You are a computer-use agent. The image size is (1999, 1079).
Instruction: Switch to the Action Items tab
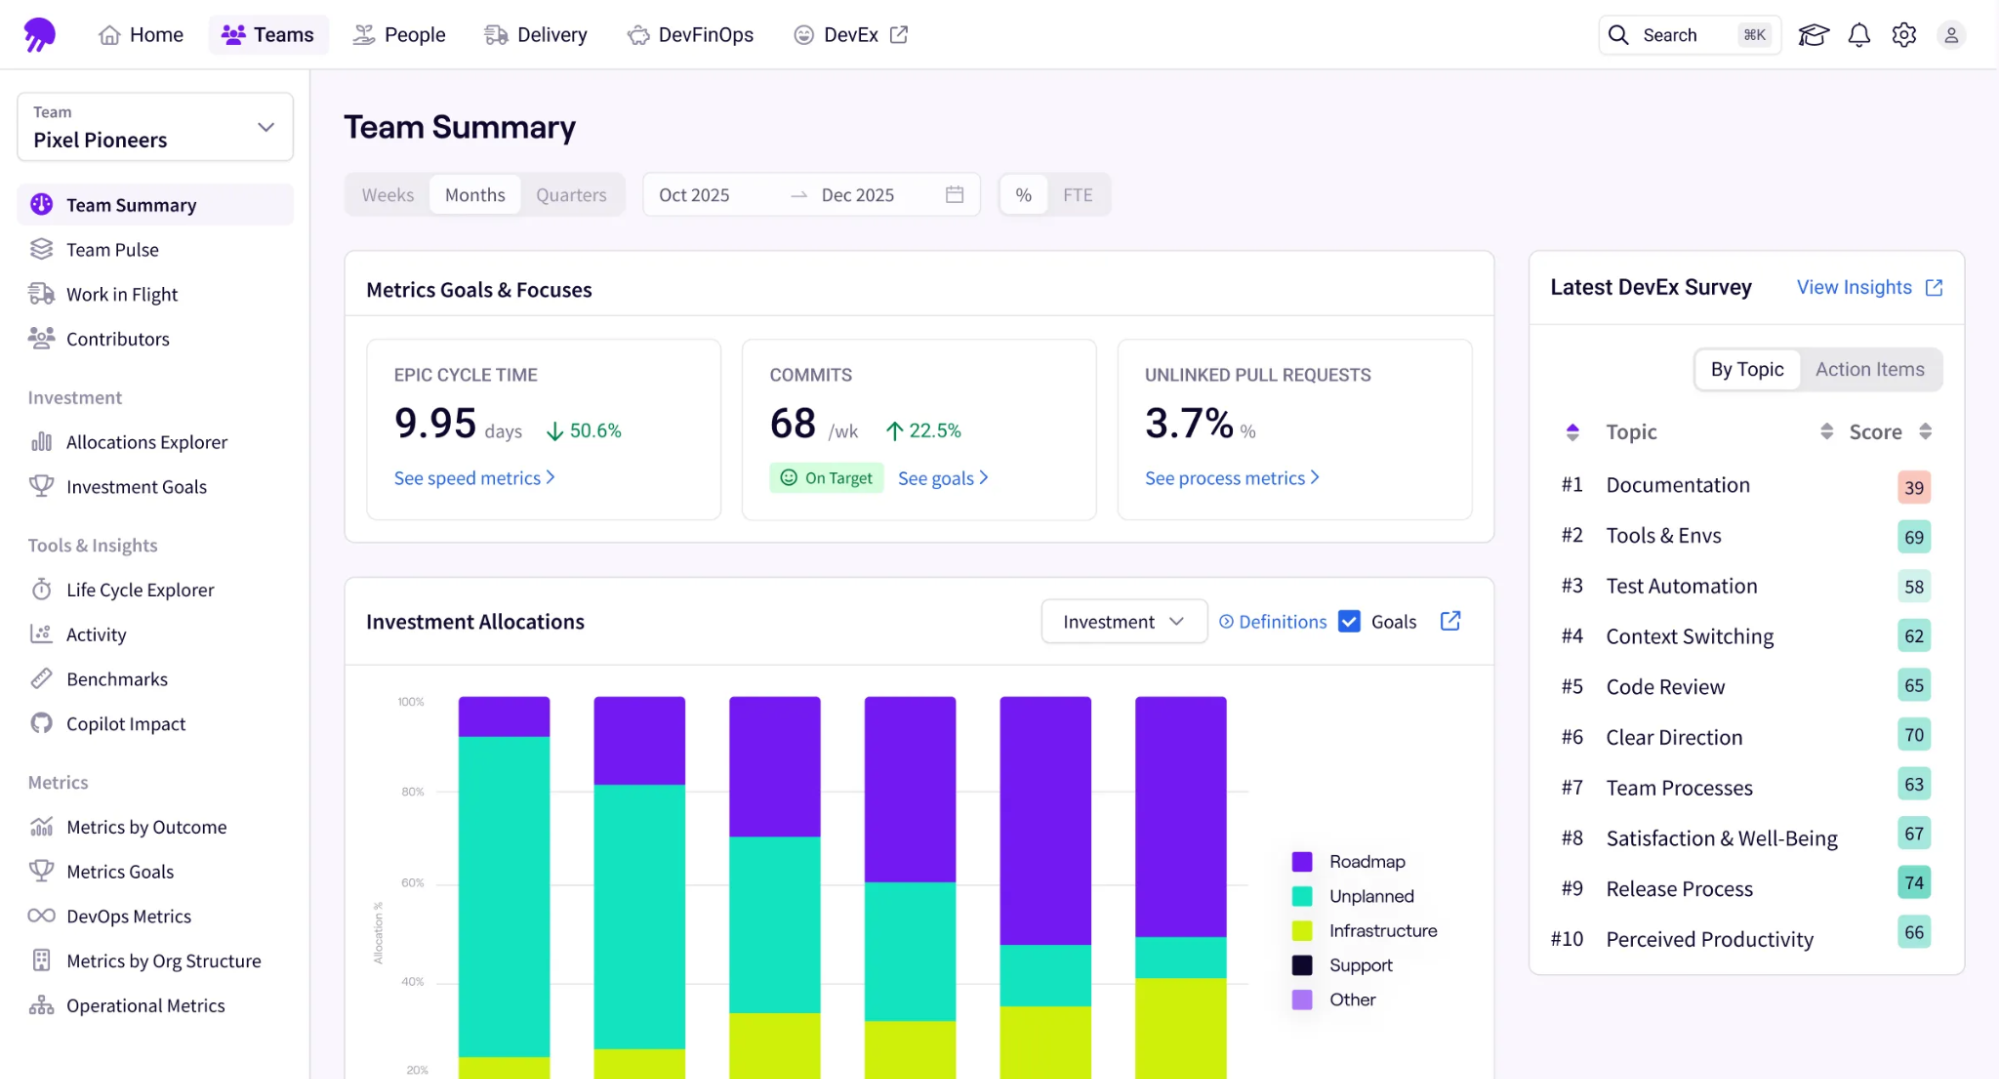point(1869,369)
